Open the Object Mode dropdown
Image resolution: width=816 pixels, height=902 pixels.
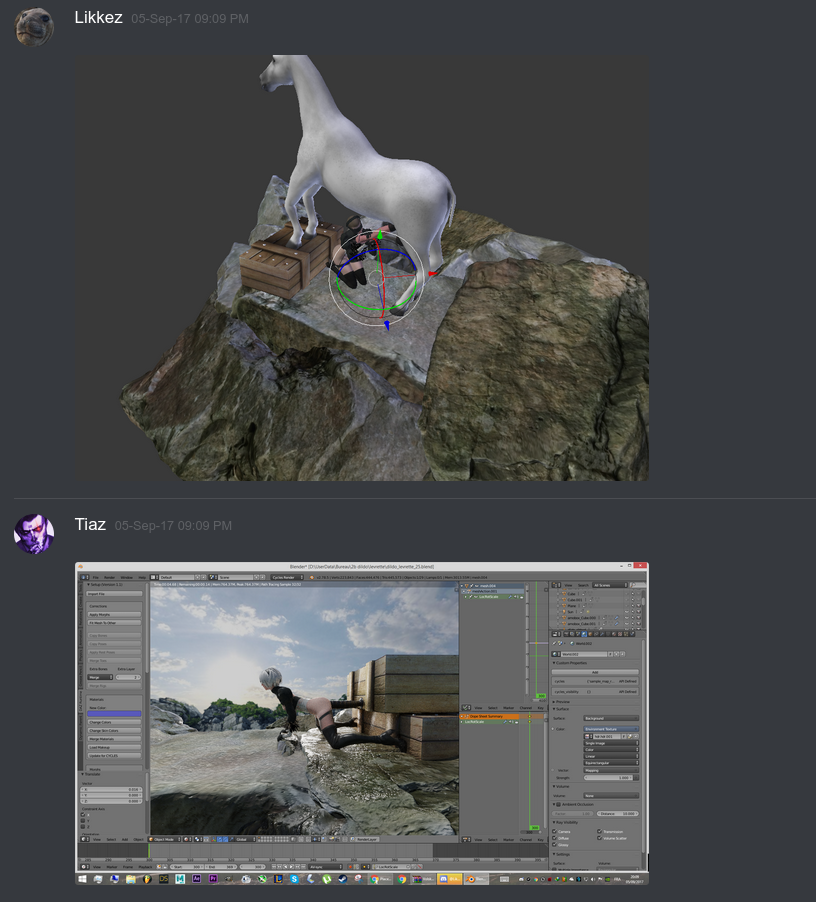tap(166, 839)
